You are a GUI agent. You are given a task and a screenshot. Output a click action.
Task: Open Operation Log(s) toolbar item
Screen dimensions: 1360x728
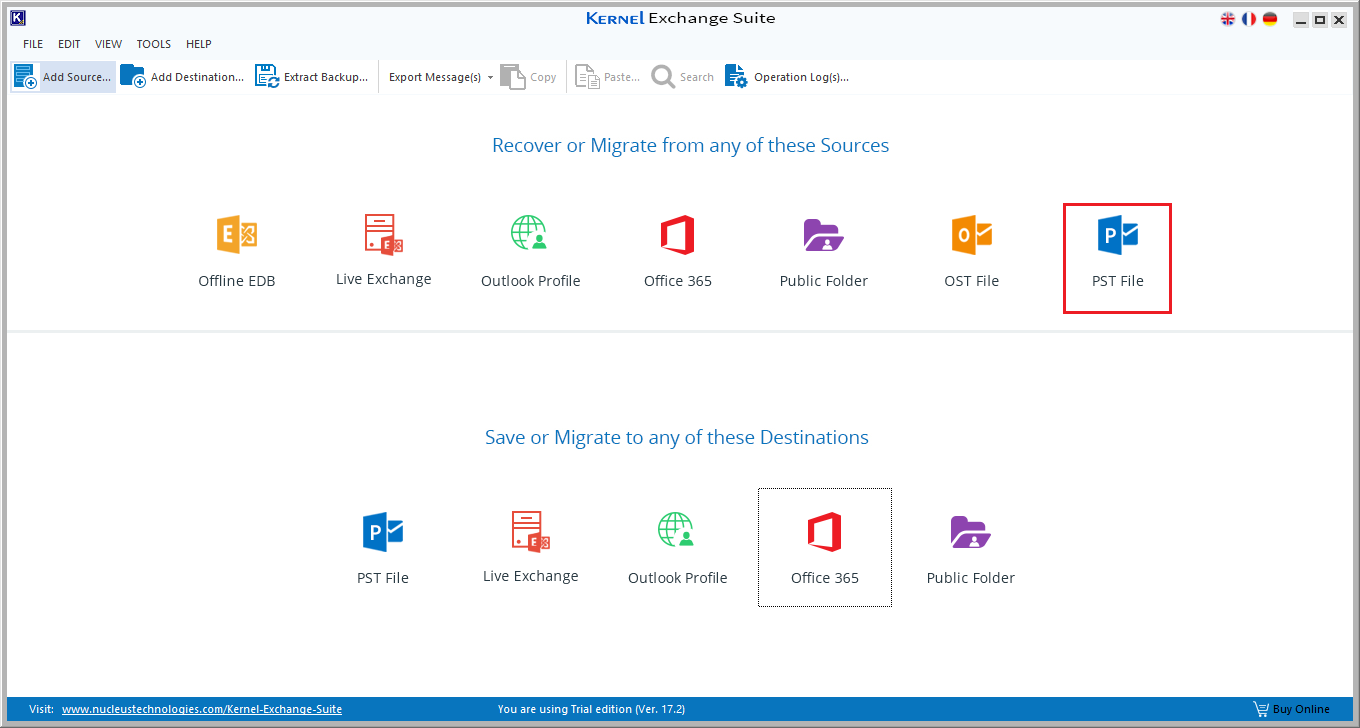(787, 77)
